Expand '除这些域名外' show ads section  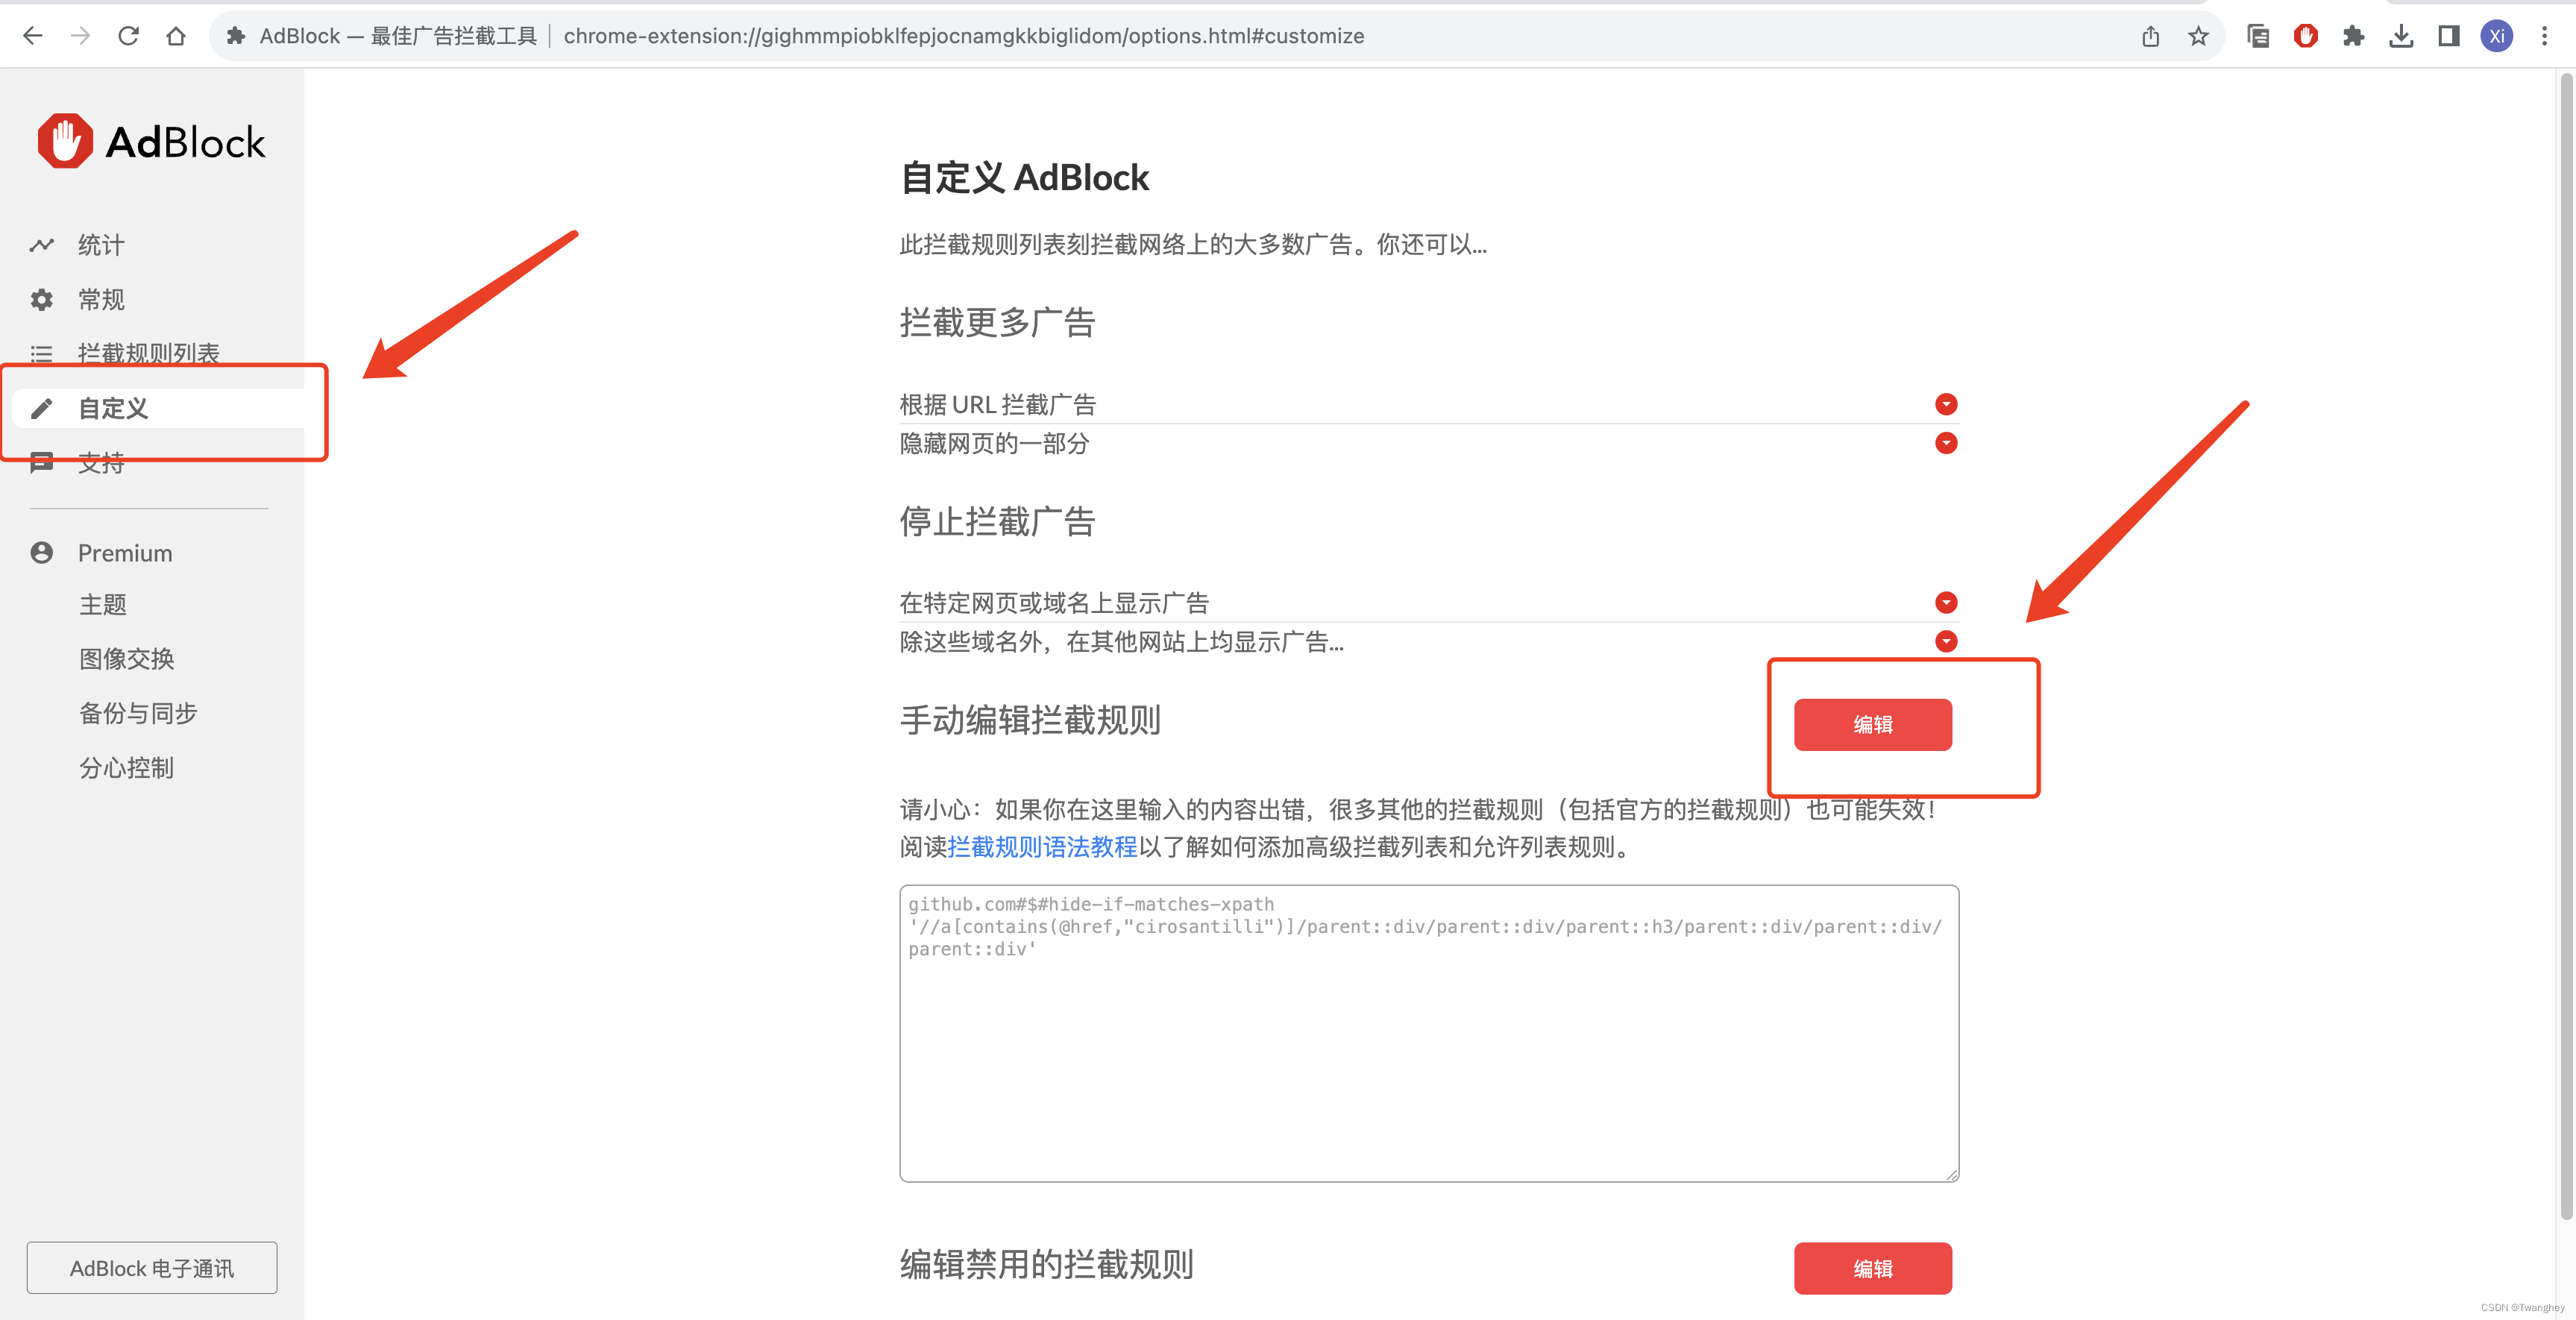[1945, 641]
